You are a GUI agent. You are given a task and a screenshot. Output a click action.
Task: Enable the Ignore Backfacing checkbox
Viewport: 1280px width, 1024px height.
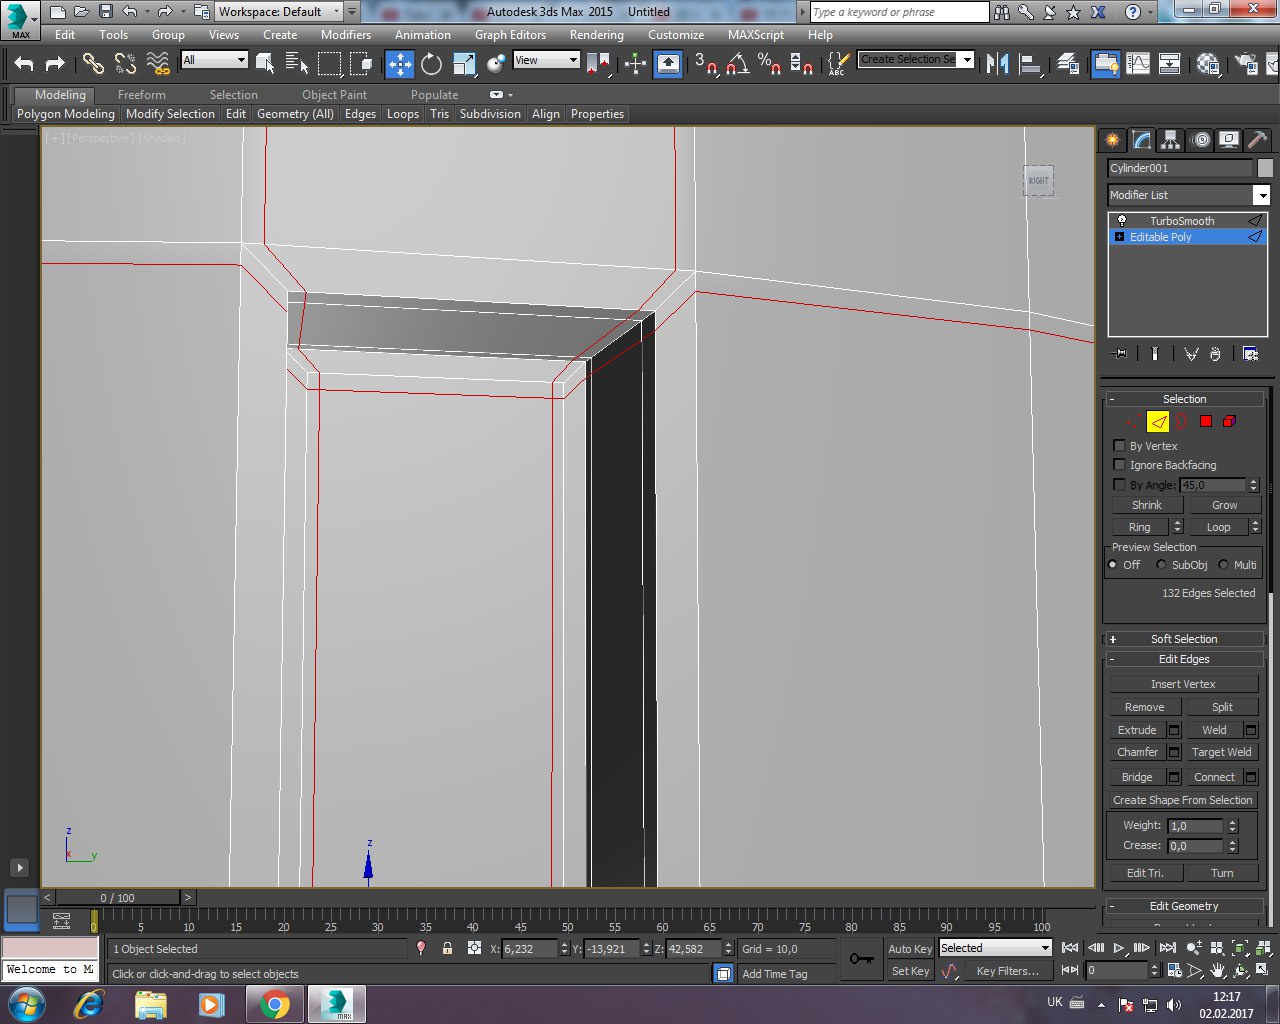[1119, 465]
